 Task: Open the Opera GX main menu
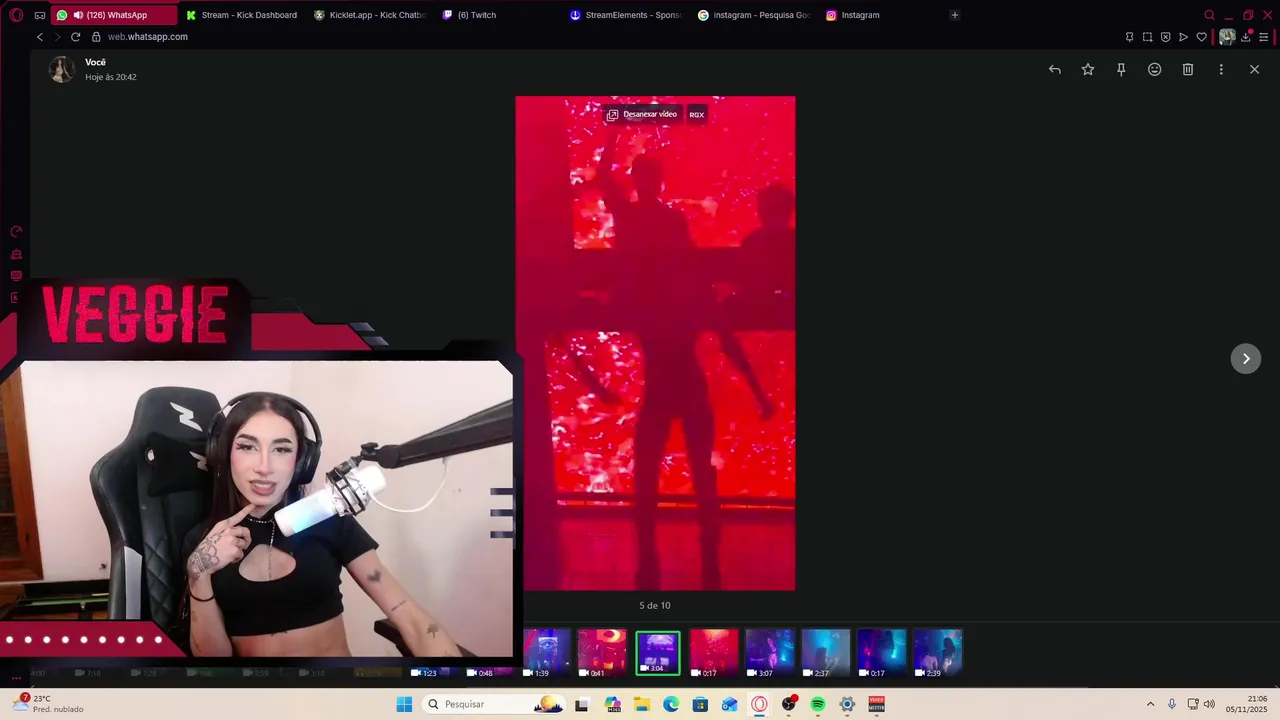coord(16,15)
